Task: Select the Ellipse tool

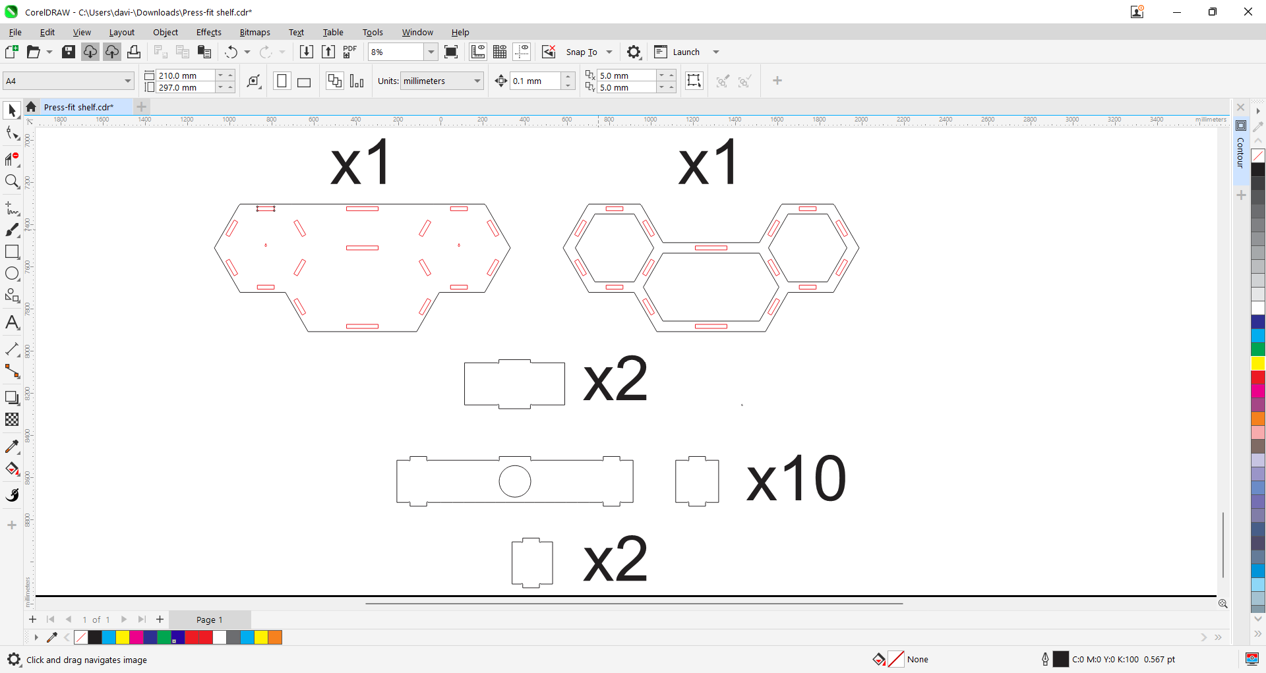Action: coord(12,274)
